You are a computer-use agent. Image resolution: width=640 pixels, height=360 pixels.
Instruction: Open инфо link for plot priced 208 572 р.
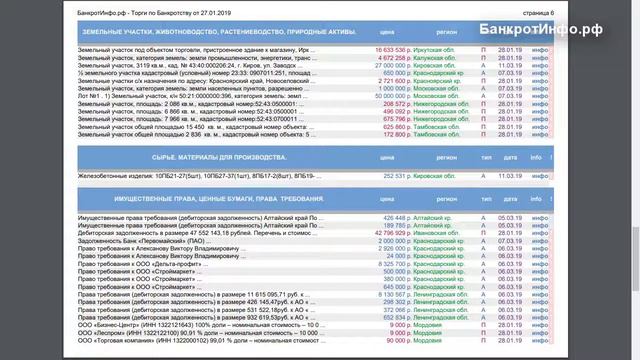tap(540, 104)
